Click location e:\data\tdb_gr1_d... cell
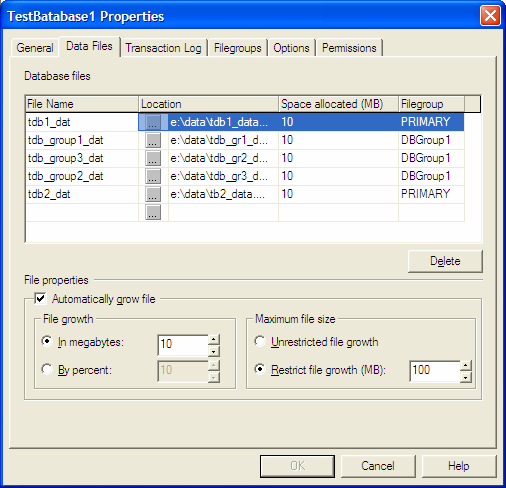The image size is (506, 488). click(x=223, y=140)
